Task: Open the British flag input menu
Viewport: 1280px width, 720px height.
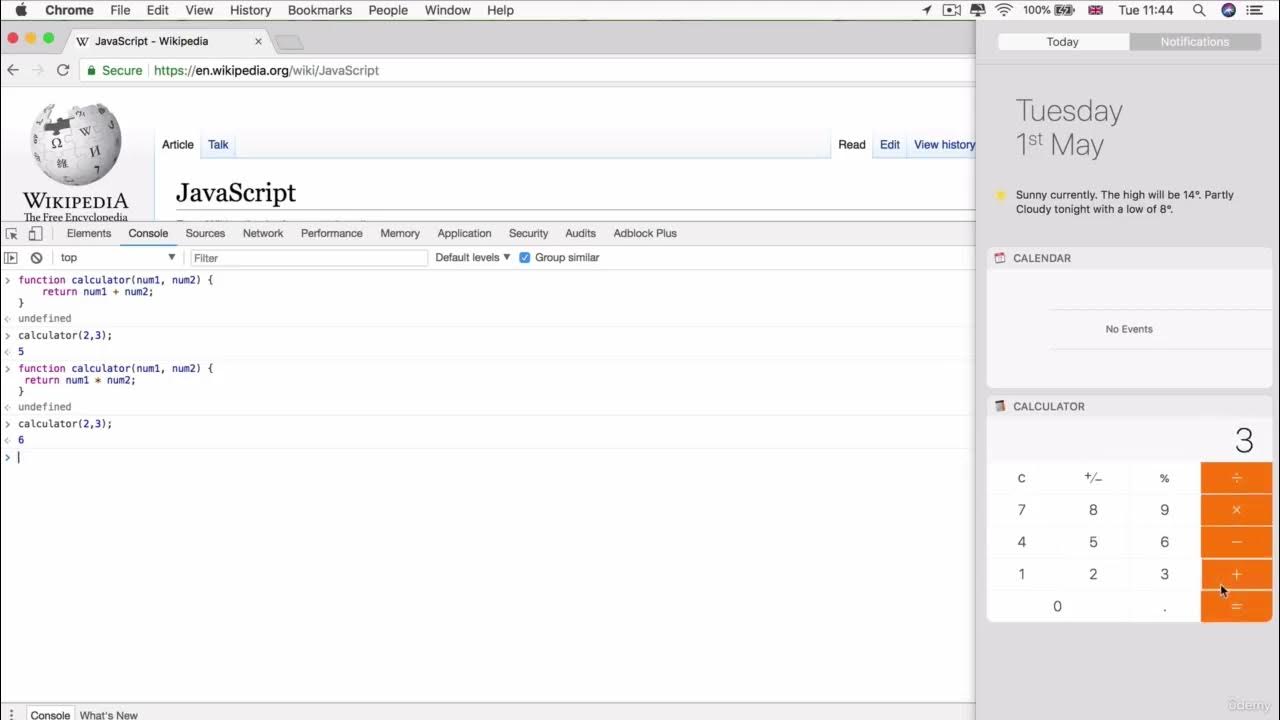Action: (x=1095, y=10)
